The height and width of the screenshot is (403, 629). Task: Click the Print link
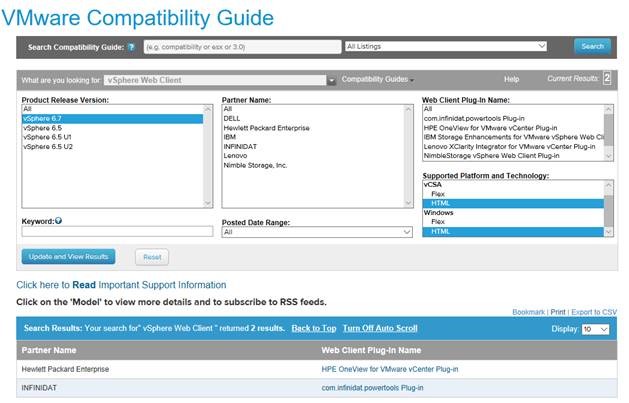(558, 312)
